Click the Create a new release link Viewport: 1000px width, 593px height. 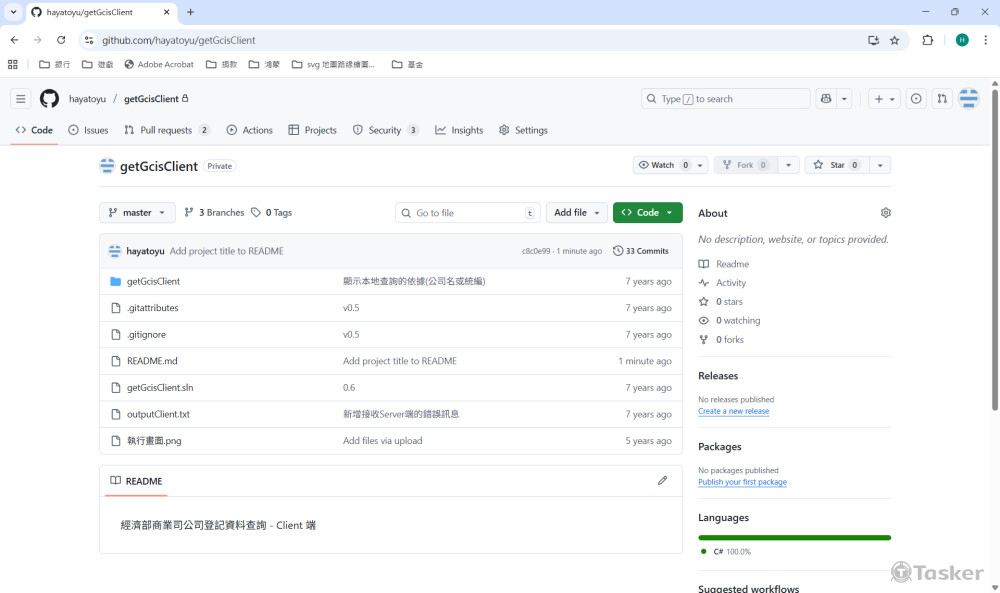(x=733, y=411)
